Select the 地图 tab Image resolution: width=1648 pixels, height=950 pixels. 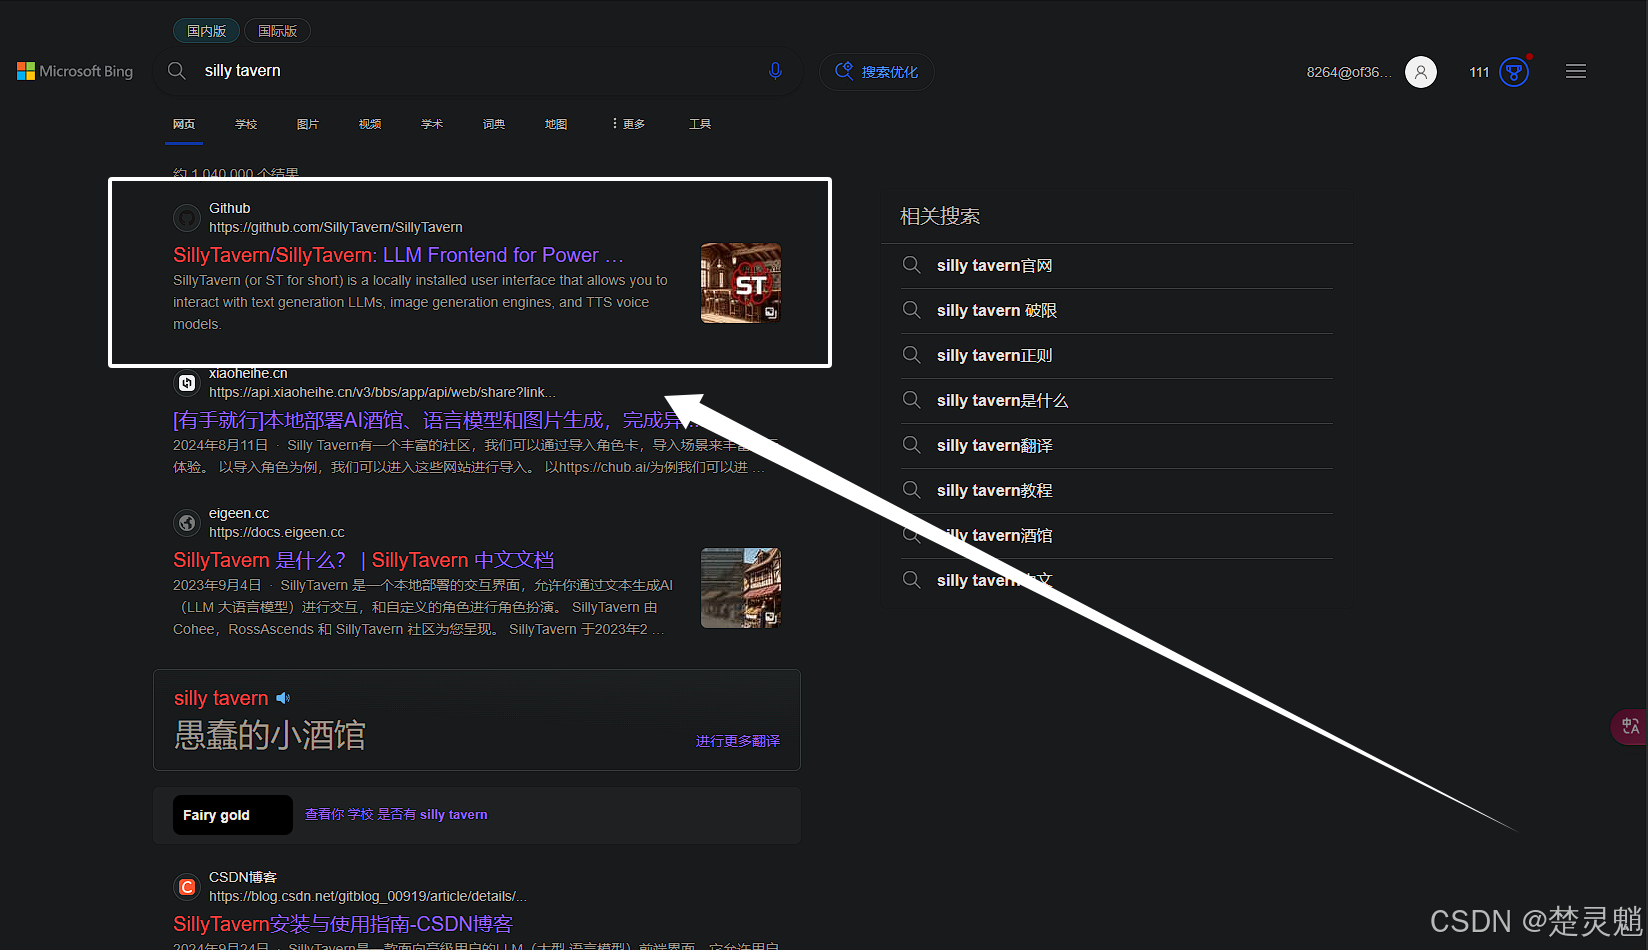556,124
